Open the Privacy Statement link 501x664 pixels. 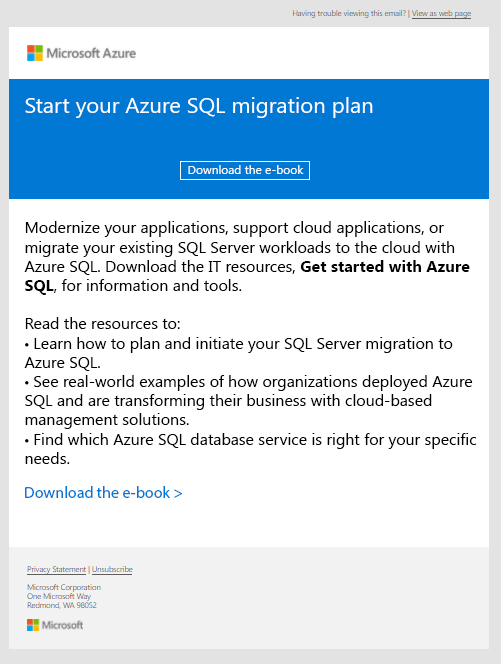[56, 570]
